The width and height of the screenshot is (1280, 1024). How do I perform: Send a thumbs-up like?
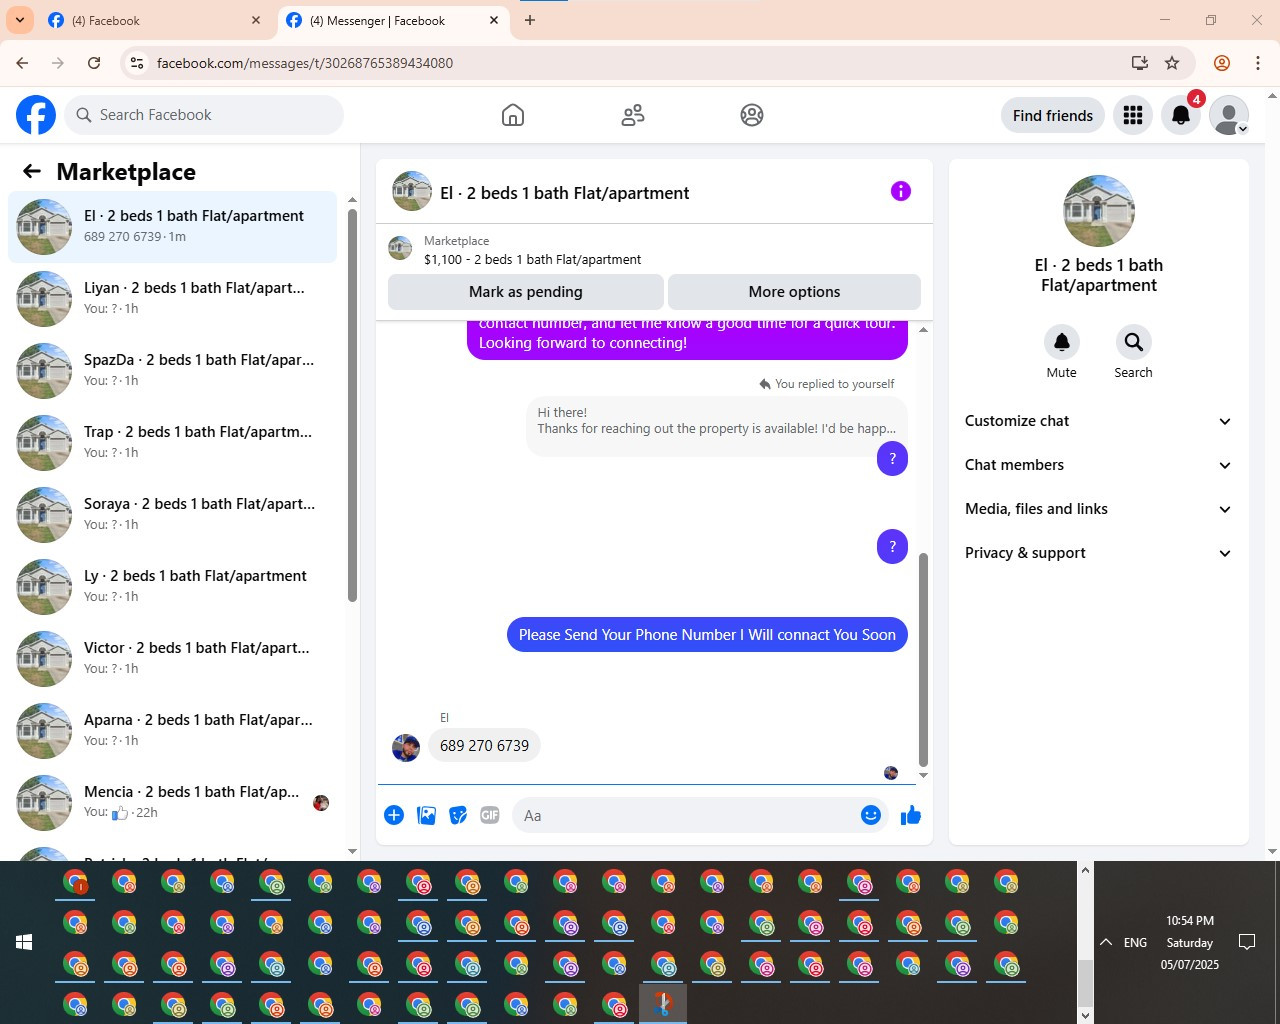coord(911,815)
